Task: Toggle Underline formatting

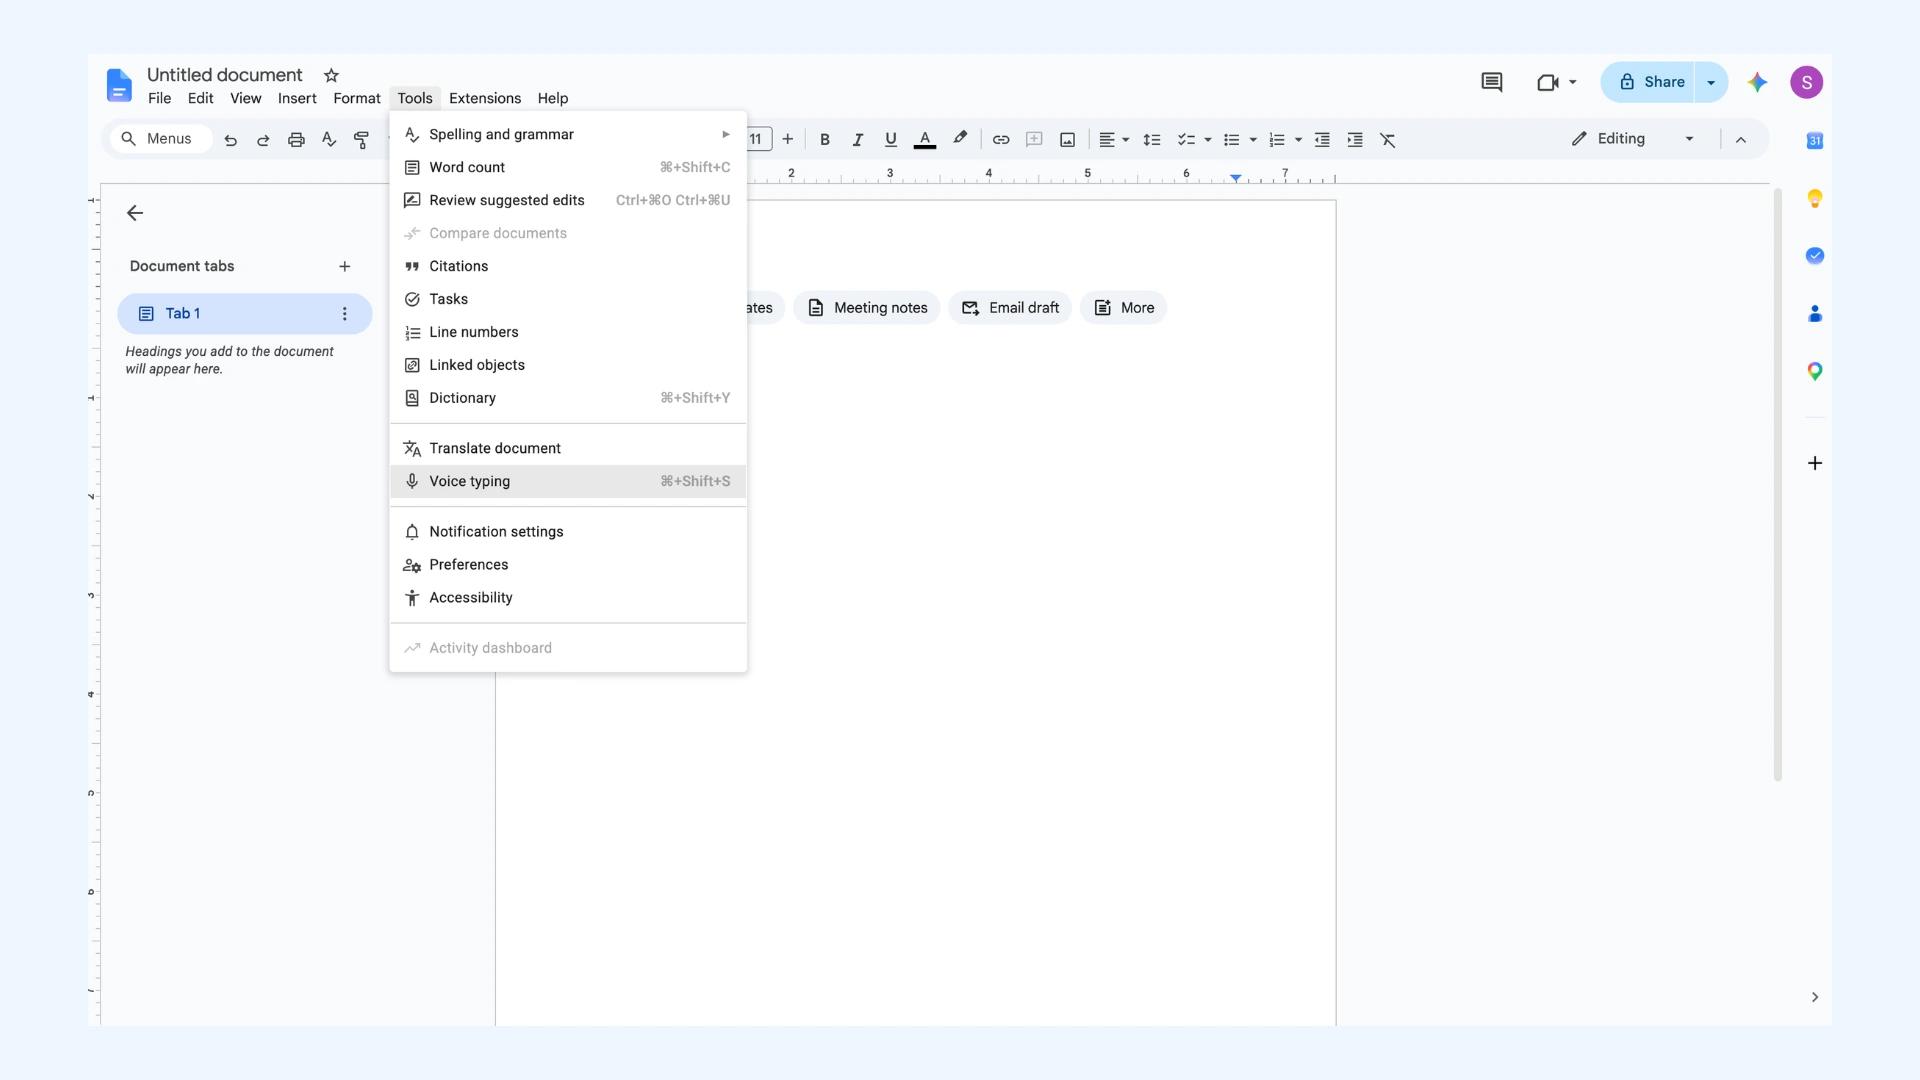Action: pos(891,140)
